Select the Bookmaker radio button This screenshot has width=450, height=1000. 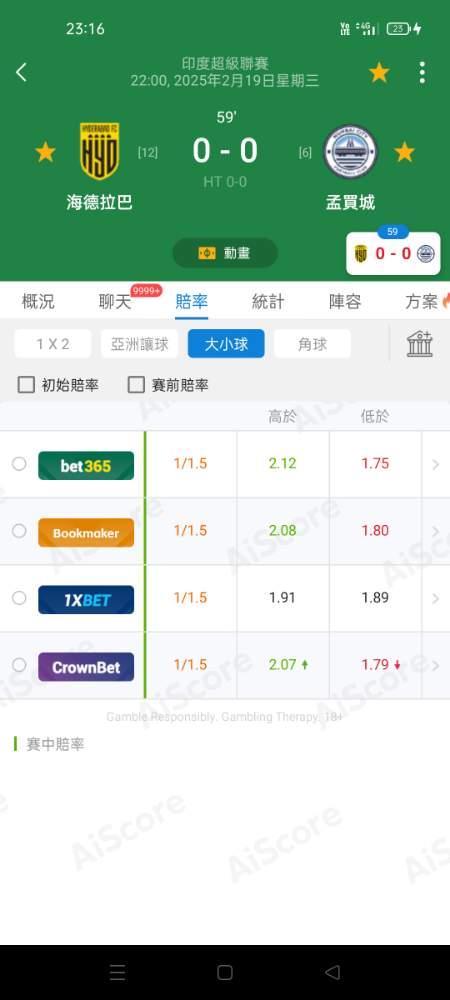(x=19, y=531)
